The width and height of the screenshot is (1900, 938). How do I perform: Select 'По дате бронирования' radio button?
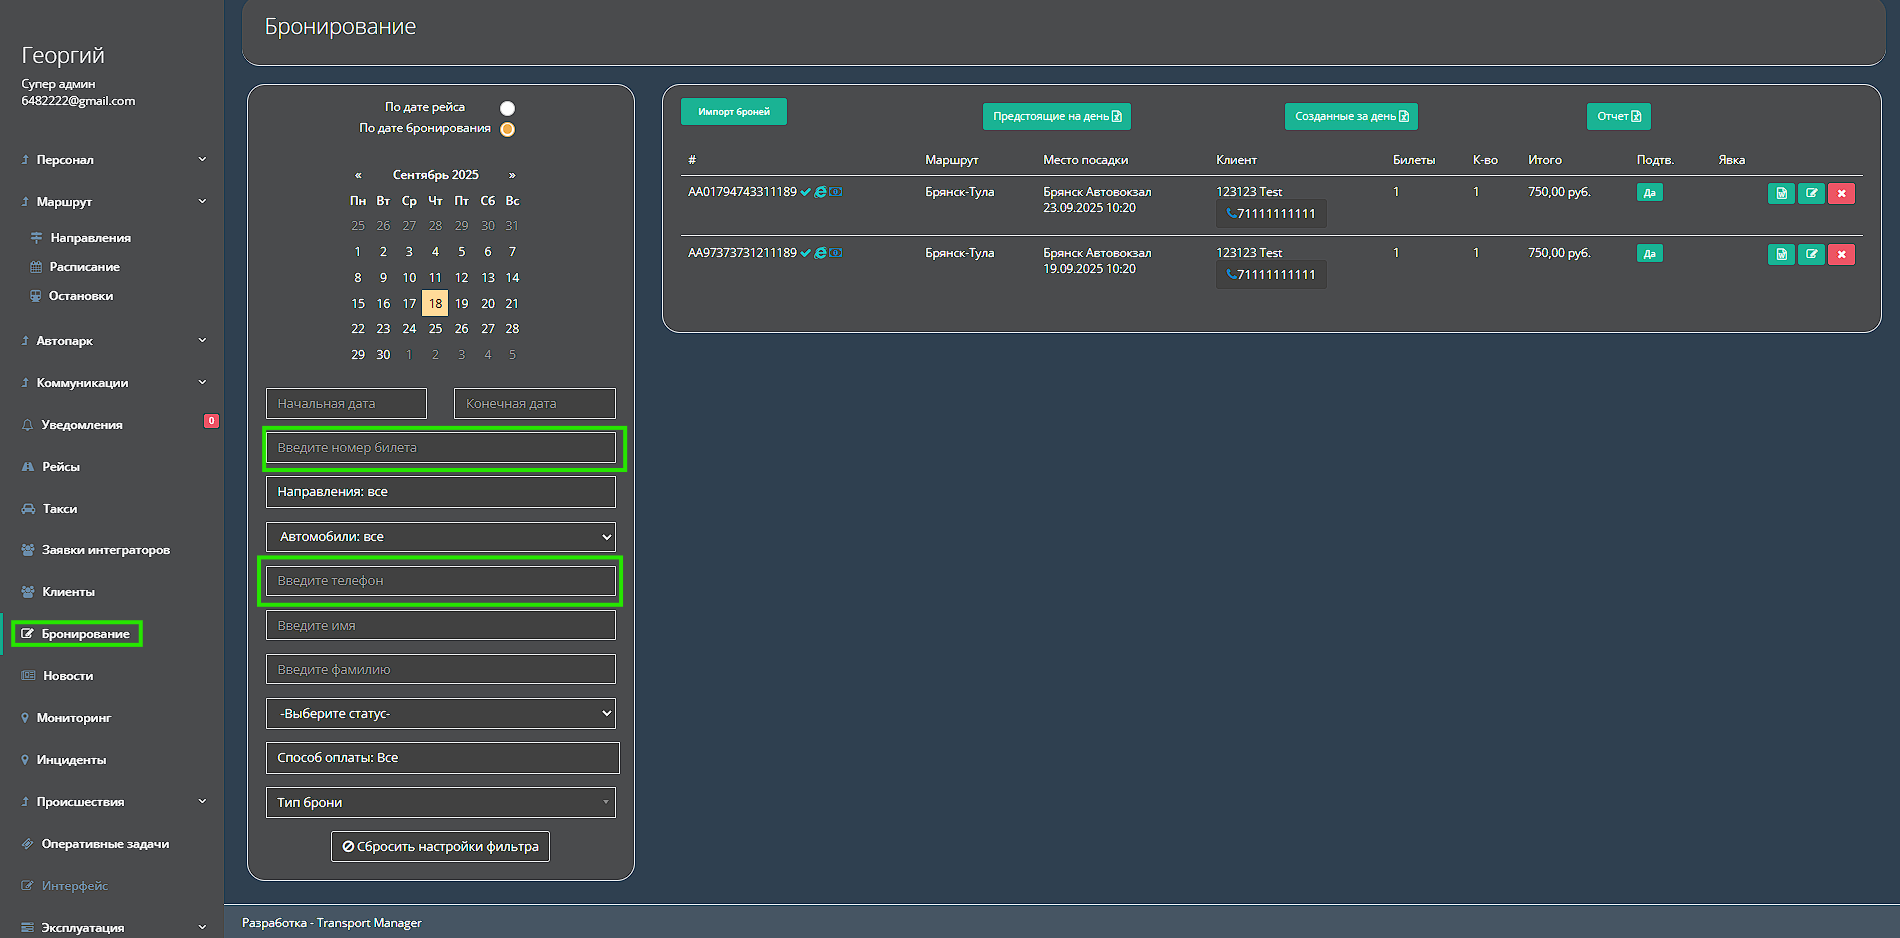click(507, 129)
